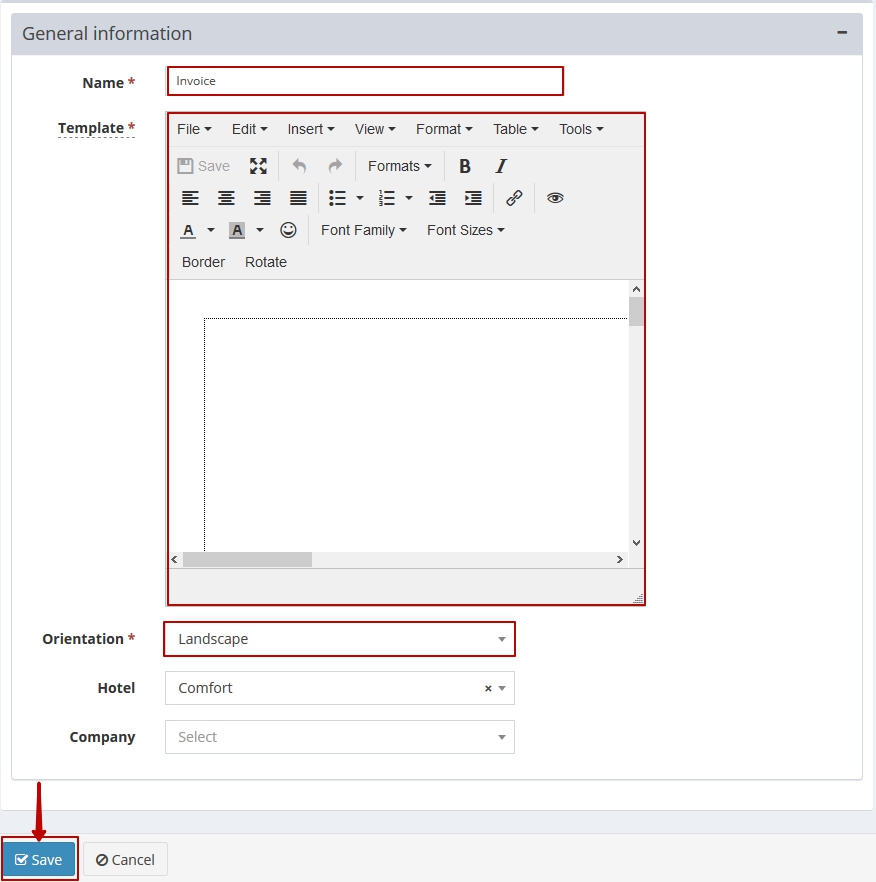
Task: Click the Border button
Action: [203, 262]
